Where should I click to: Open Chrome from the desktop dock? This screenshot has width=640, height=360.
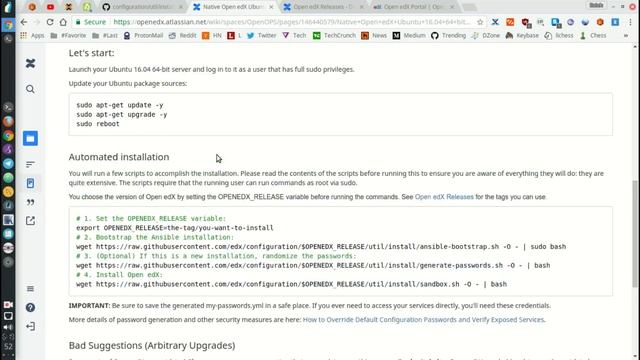tap(8, 136)
